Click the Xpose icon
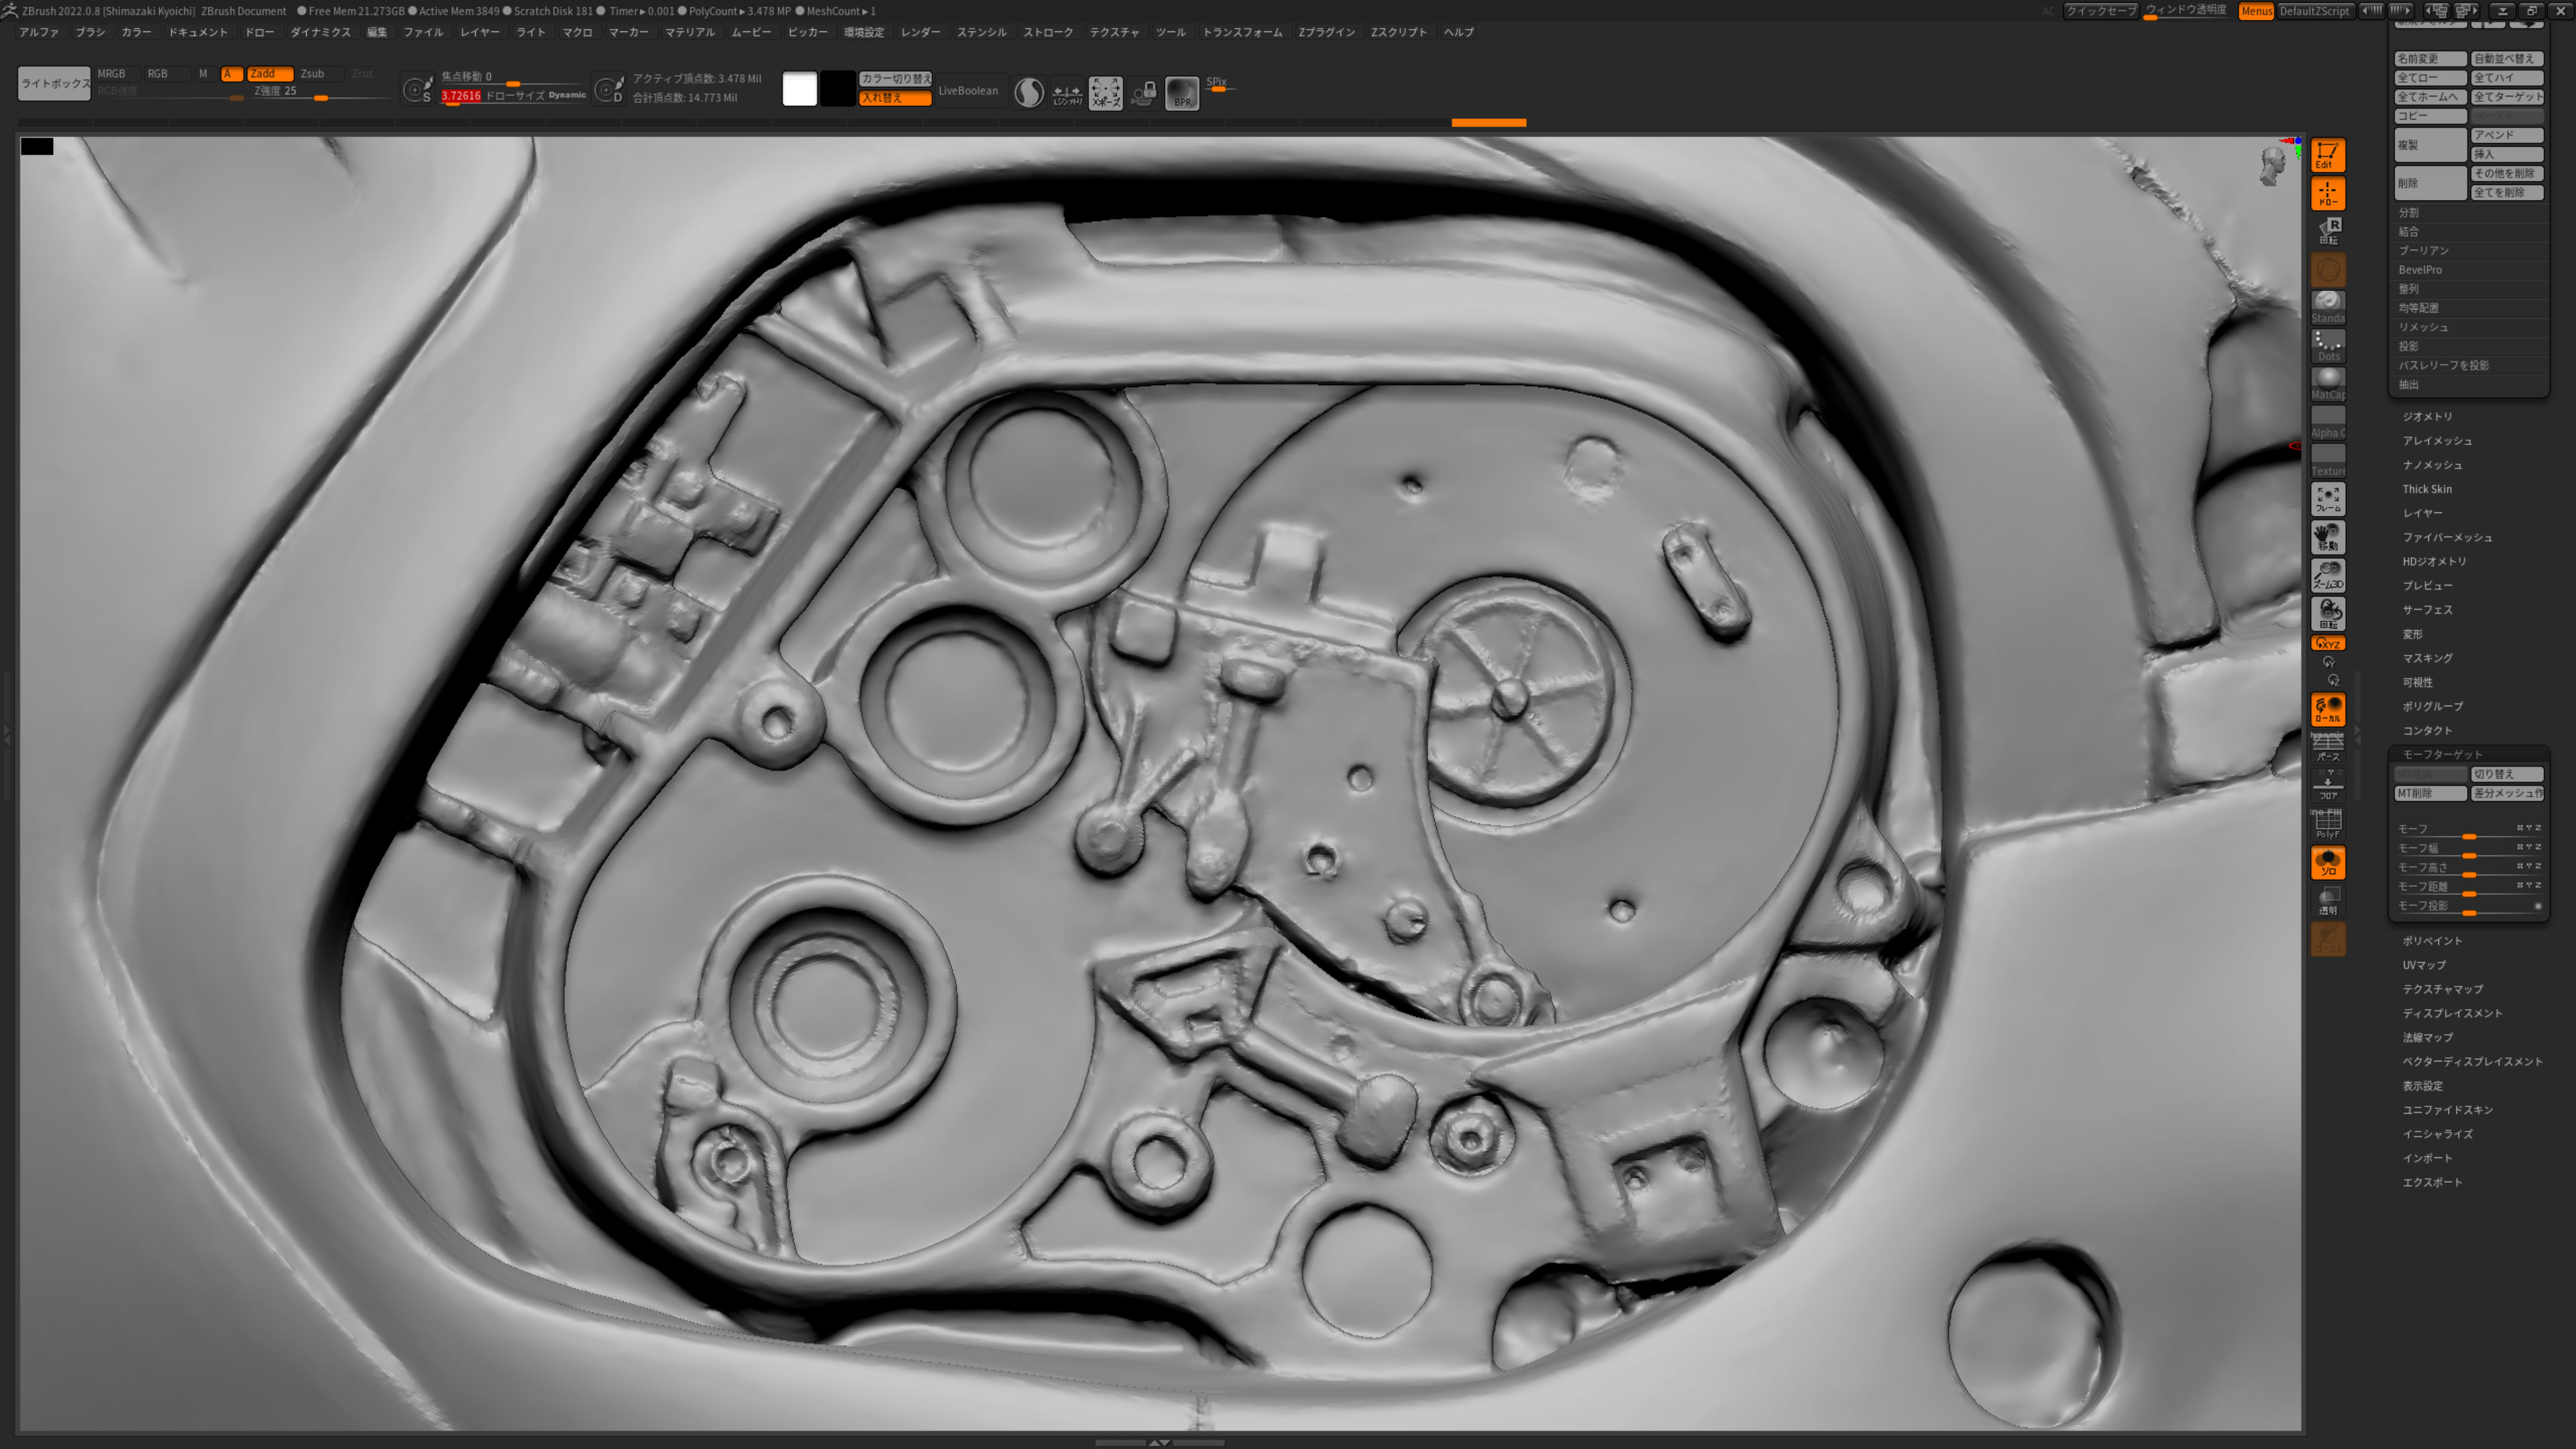The width and height of the screenshot is (2576, 1449). point(1105,93)
